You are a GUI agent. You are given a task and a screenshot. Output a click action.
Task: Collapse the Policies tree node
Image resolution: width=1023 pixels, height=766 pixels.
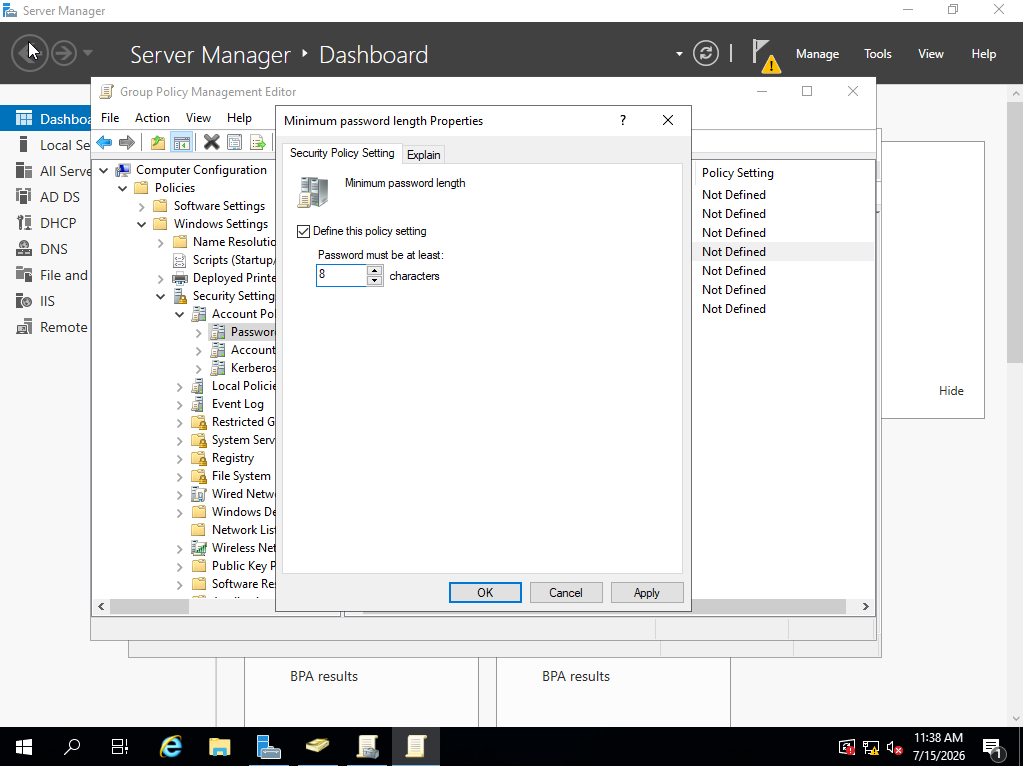tap(123, 188)
